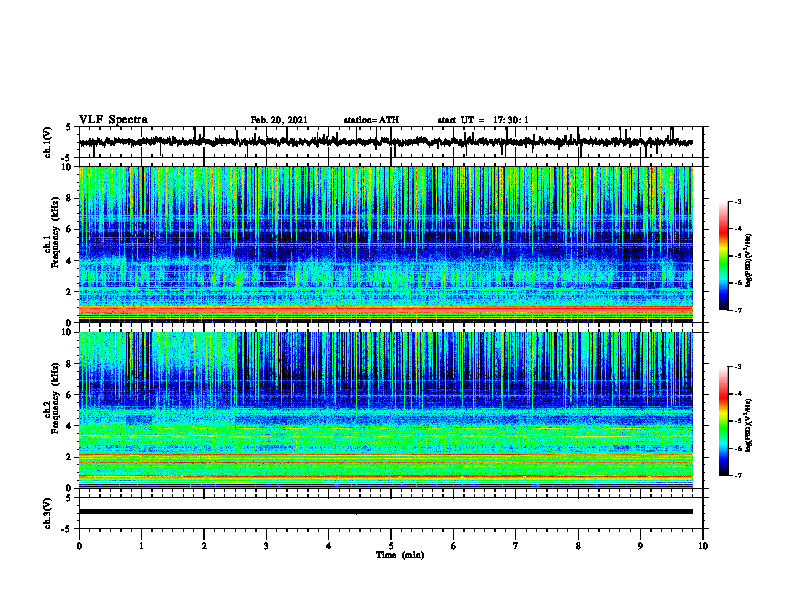Click time axis tick label "6"
Image resolution: width=792 pixels, height=612 pixels.
click(454, 546)
